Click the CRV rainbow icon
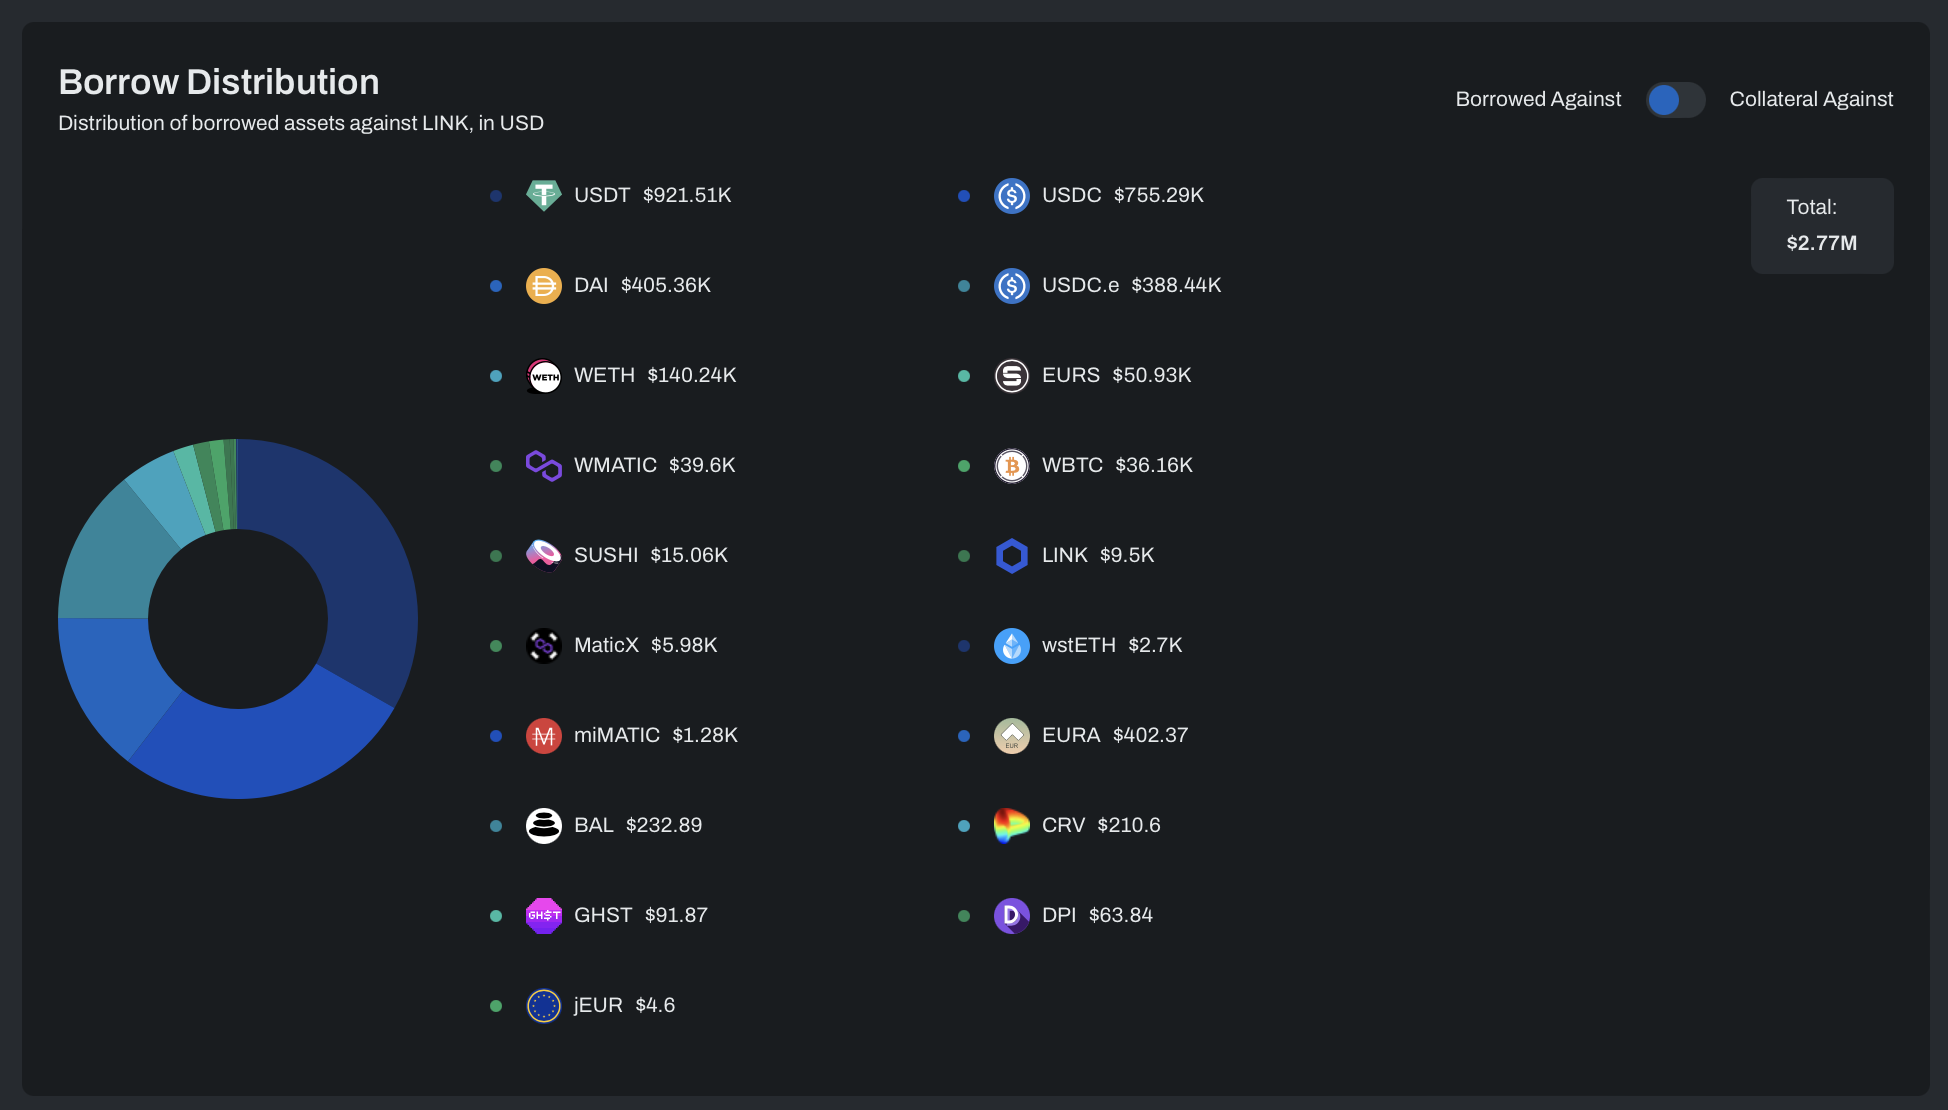 (1011, 826)
